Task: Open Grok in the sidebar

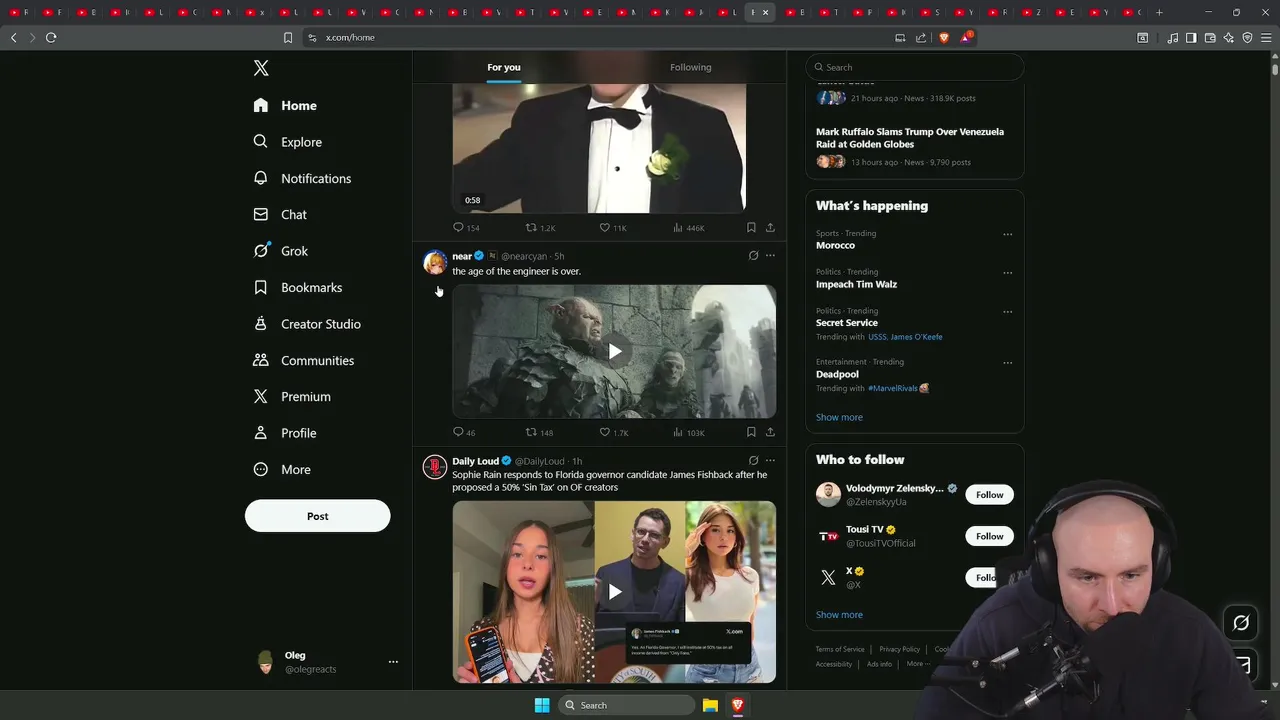Action: coord(281,251)
